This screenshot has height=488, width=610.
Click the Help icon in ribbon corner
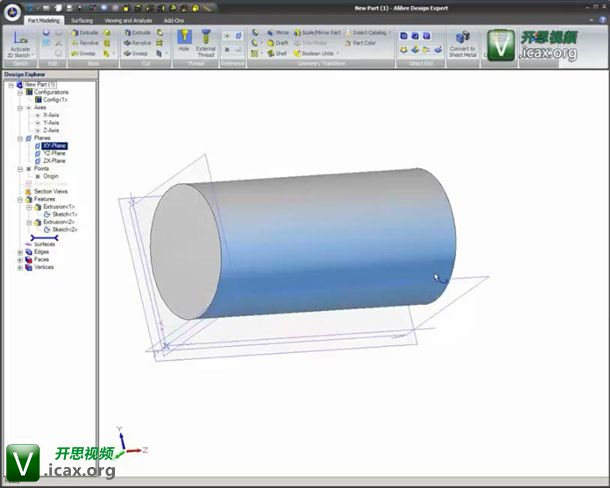pyautogui.click(x=605, y=19)
